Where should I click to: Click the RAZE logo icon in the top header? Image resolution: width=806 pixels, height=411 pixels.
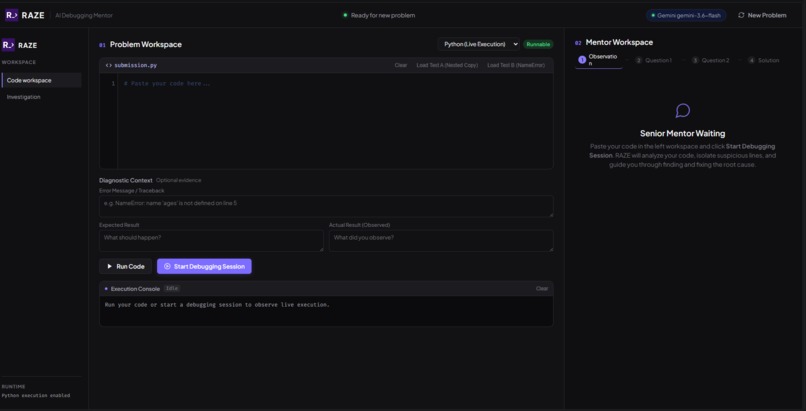click(x=11, y=15)
